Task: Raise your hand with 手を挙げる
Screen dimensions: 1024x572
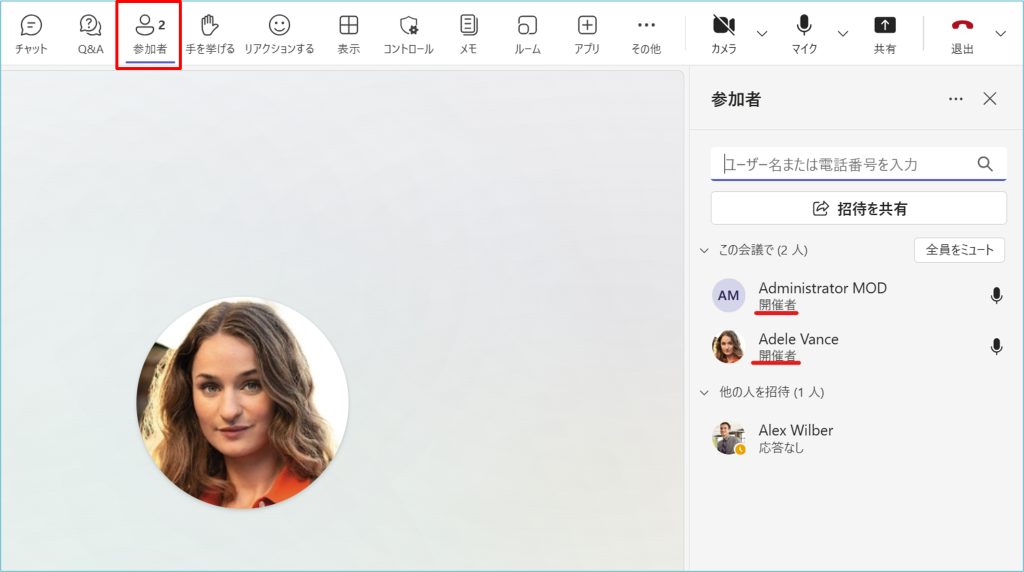Action: 210,34
